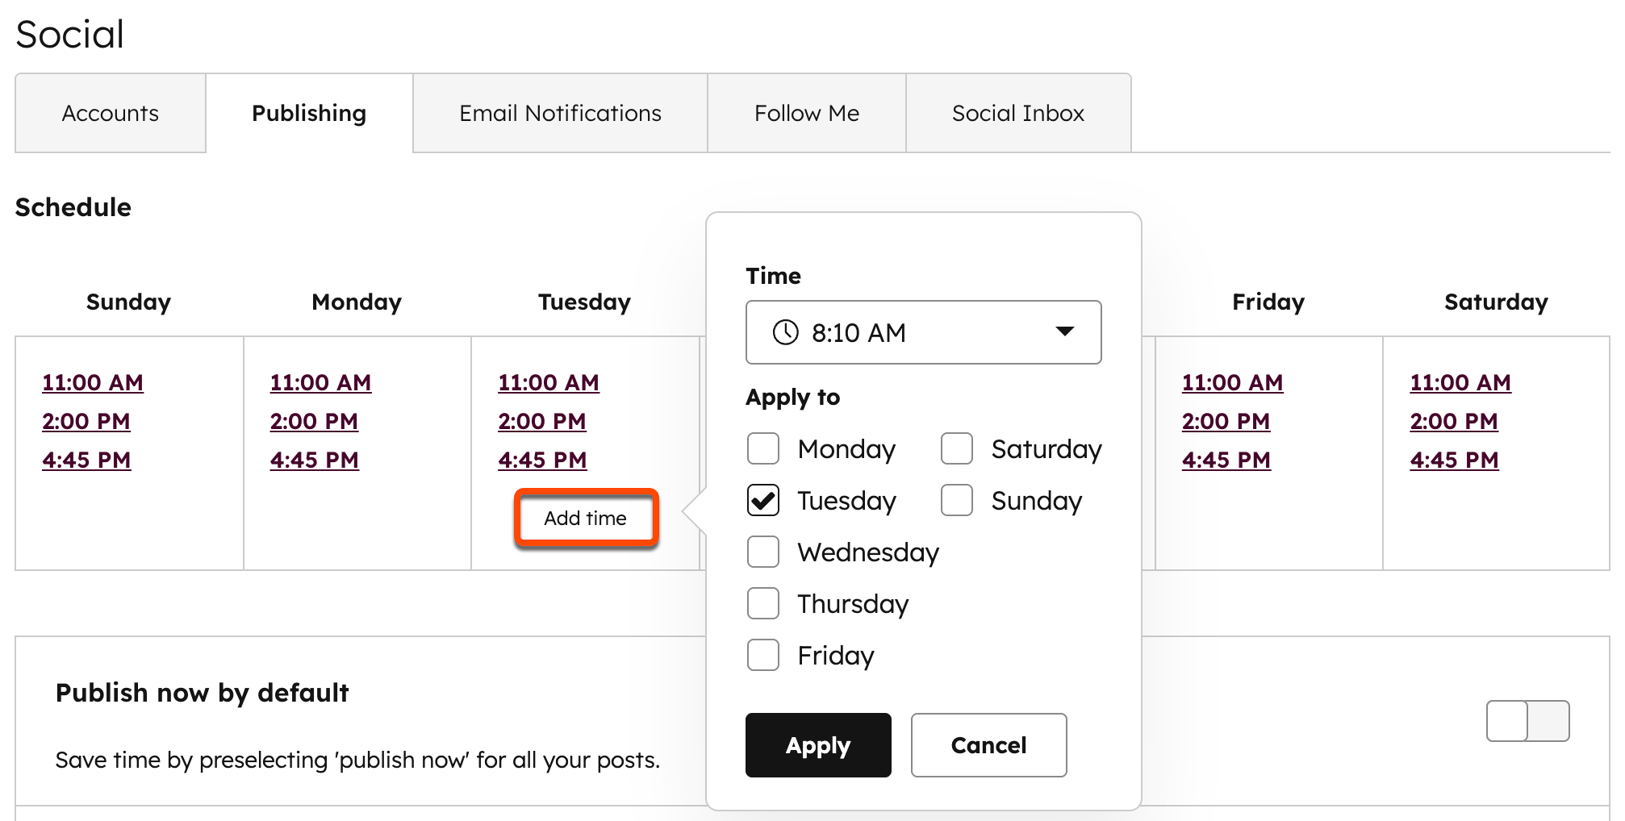Enable Sunday under Apply to
This screenshot has width=1625, height=821.
[x=956, y=500]
